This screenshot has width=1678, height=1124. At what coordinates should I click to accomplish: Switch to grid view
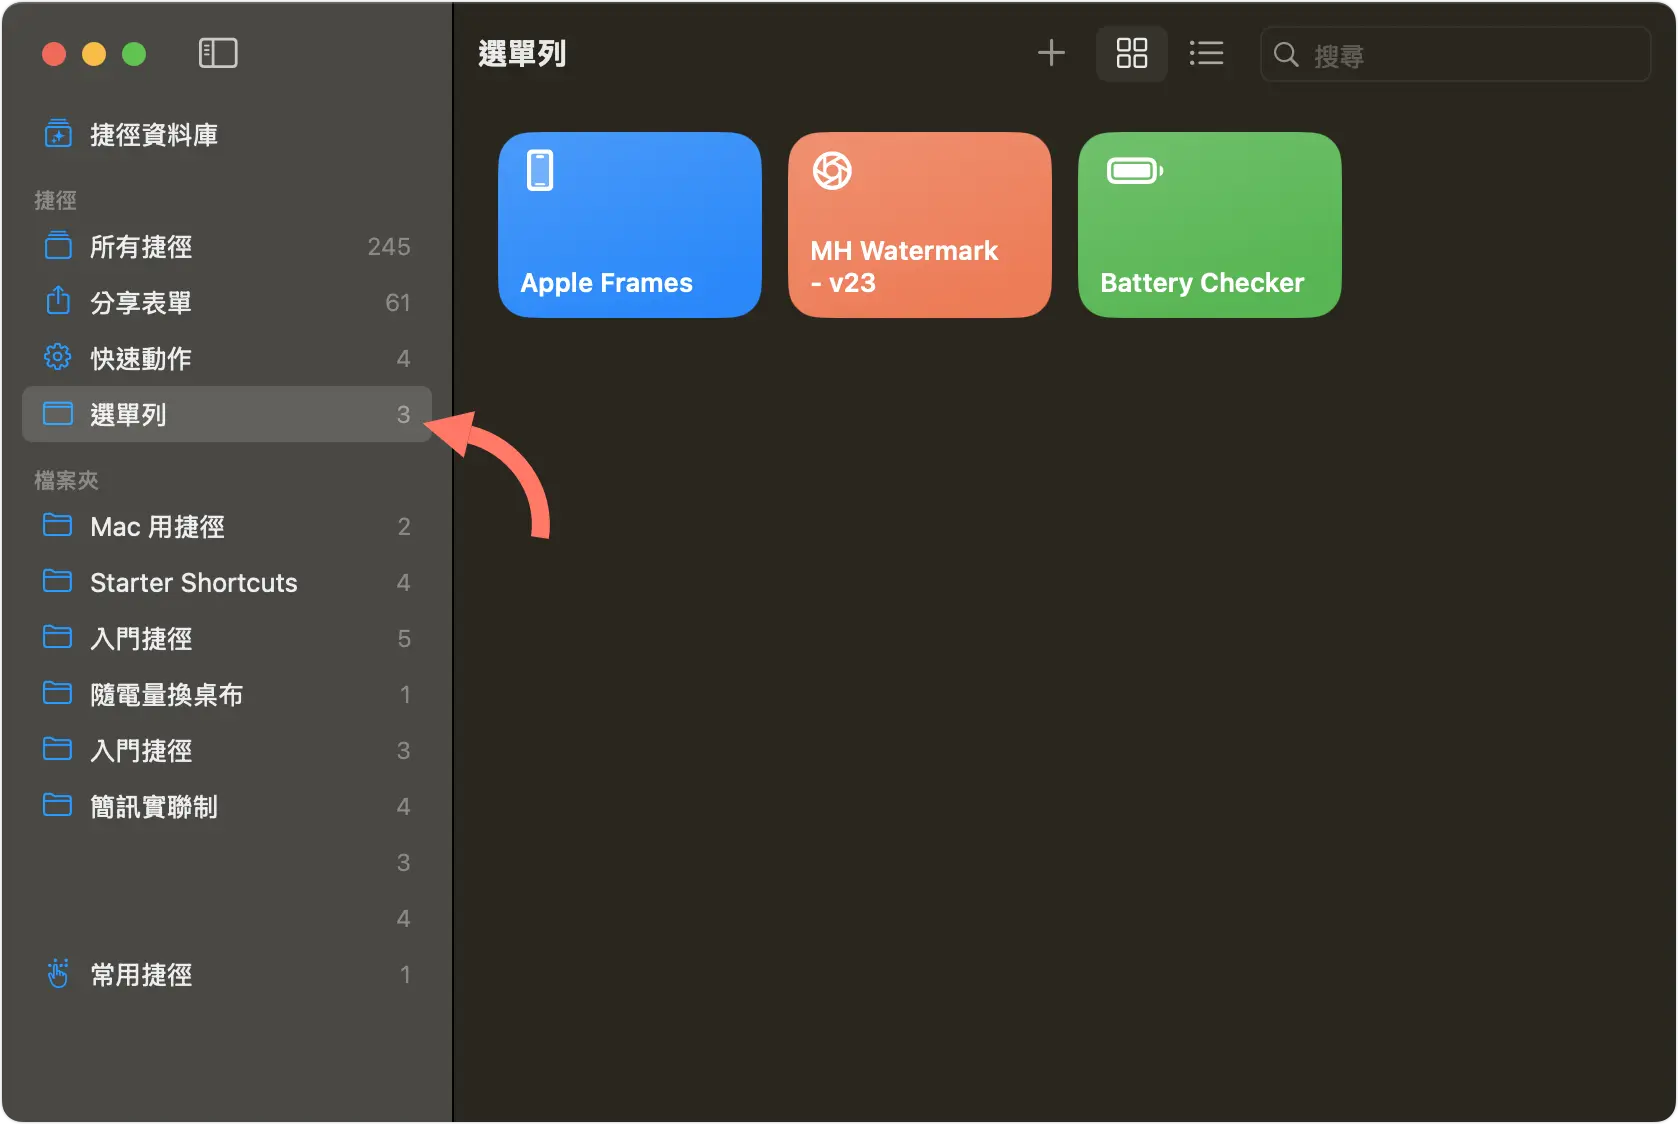tap(1132, 53)
